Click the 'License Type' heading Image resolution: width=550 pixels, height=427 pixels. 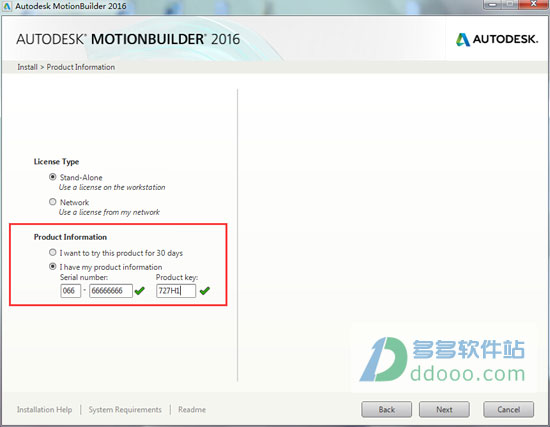coord(56,162)
